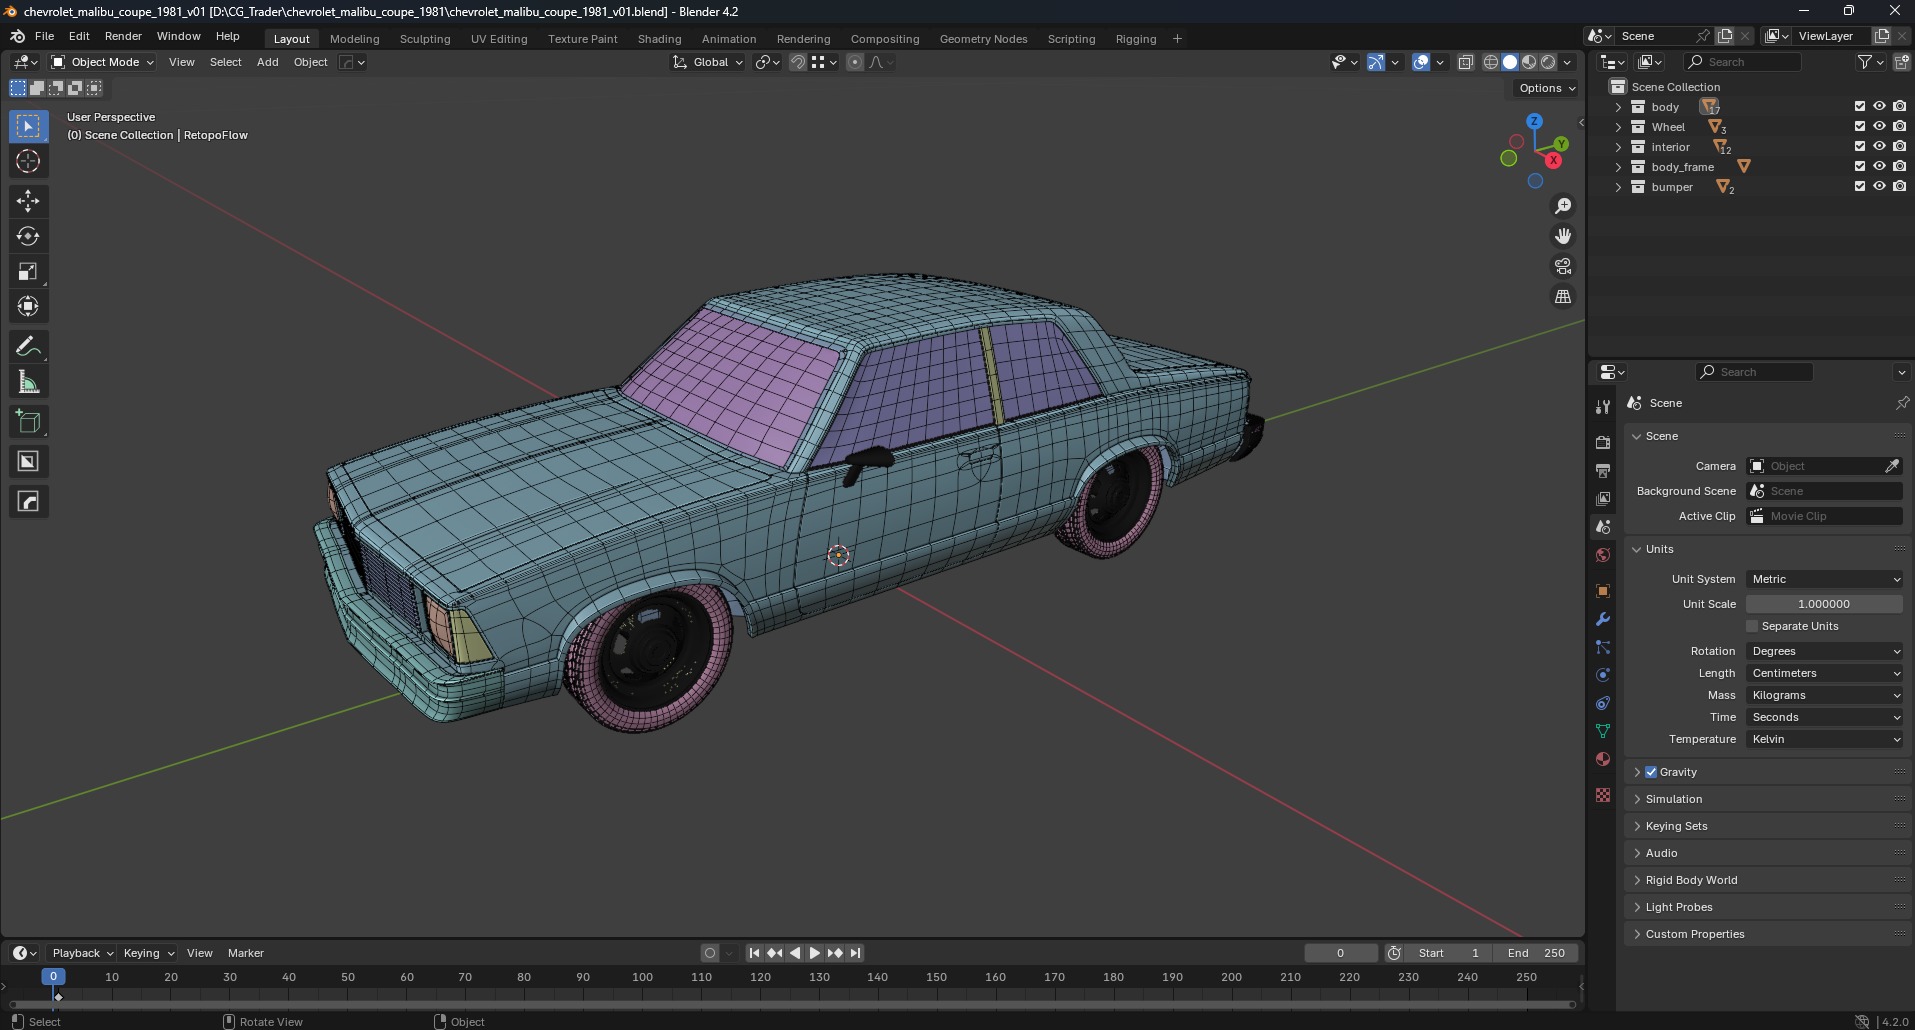Select the Select Box tool
This screenshot has width=1915, height=1030.
[28, 126]
